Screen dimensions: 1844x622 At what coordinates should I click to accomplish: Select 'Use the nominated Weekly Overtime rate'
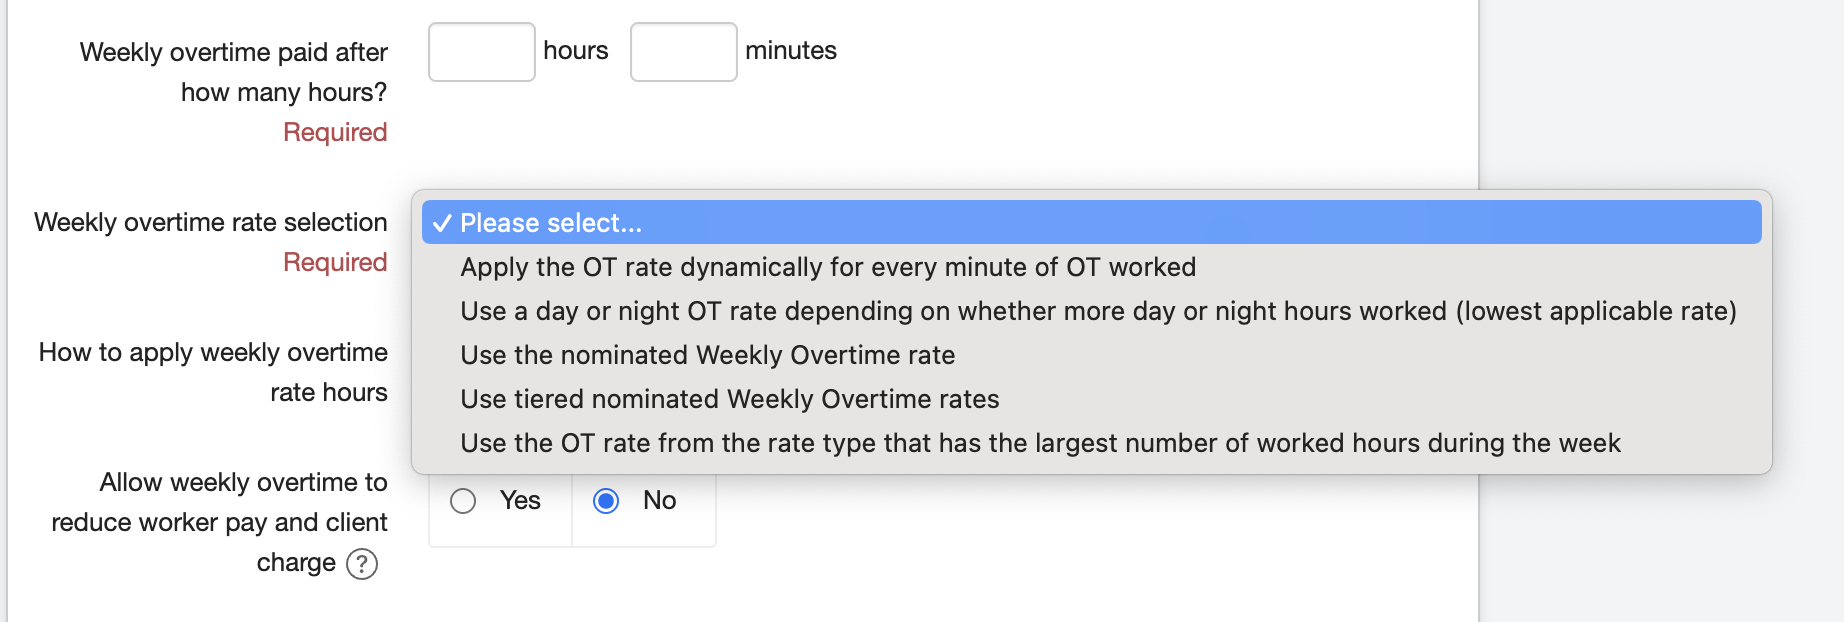pyautogui.click(x=707, y=355)
